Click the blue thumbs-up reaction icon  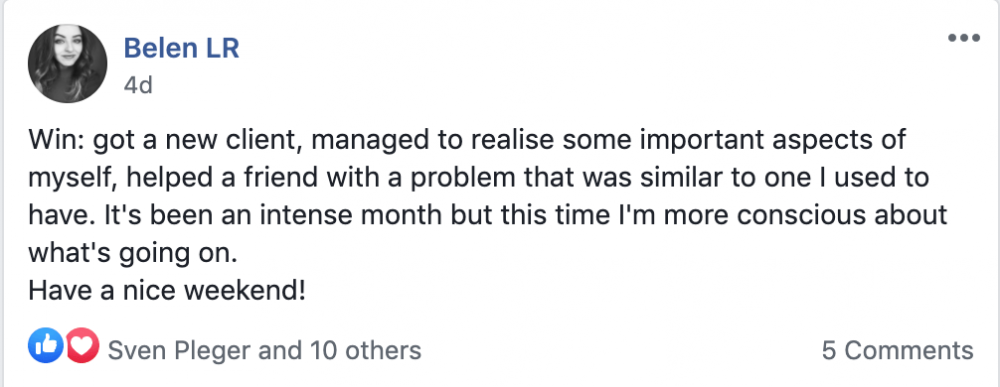46,346
